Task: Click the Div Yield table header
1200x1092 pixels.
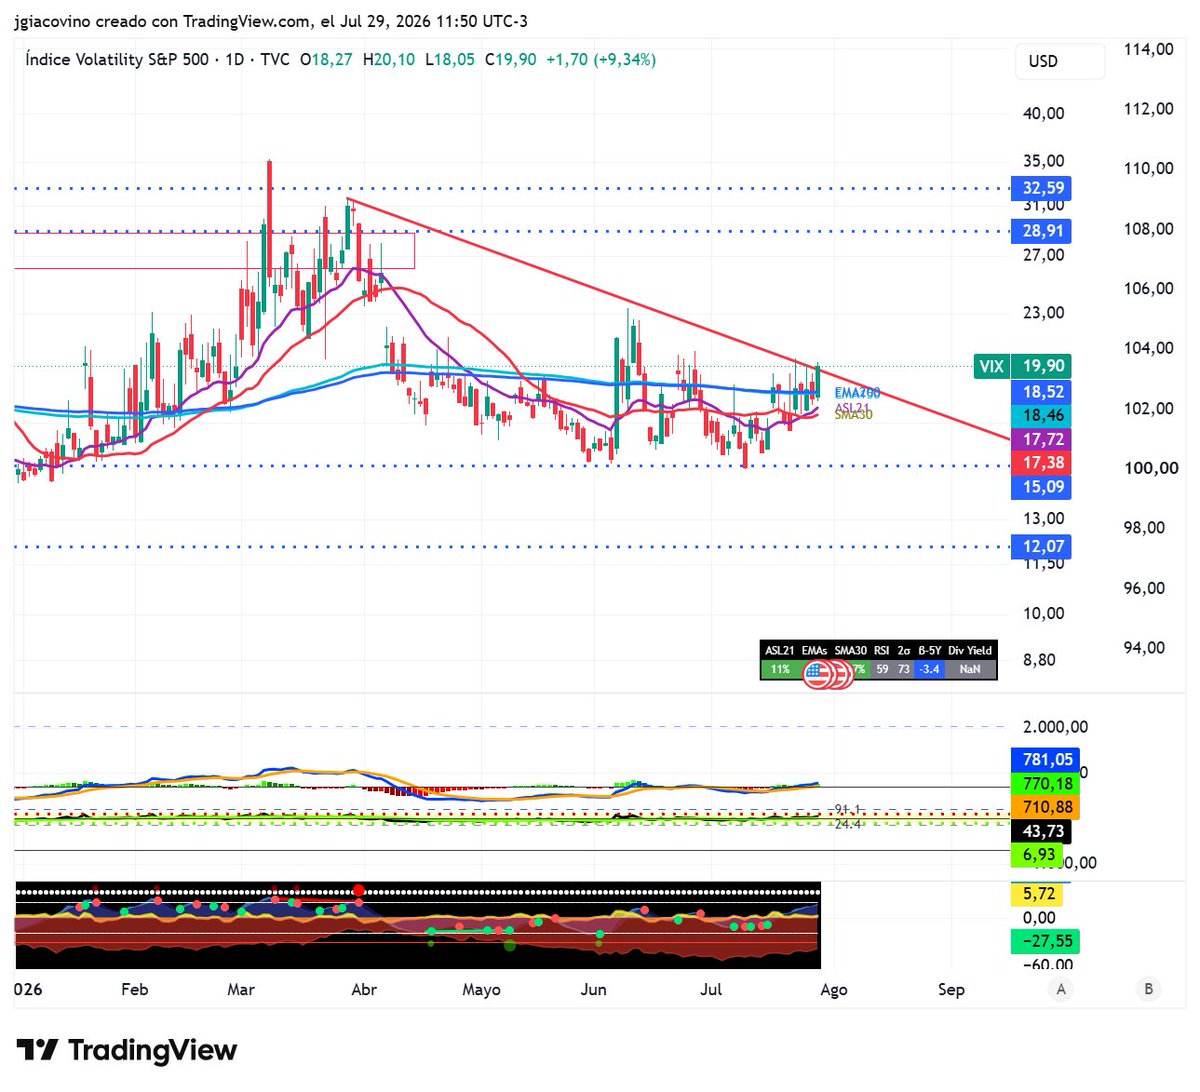Action: tap(970, 650)
